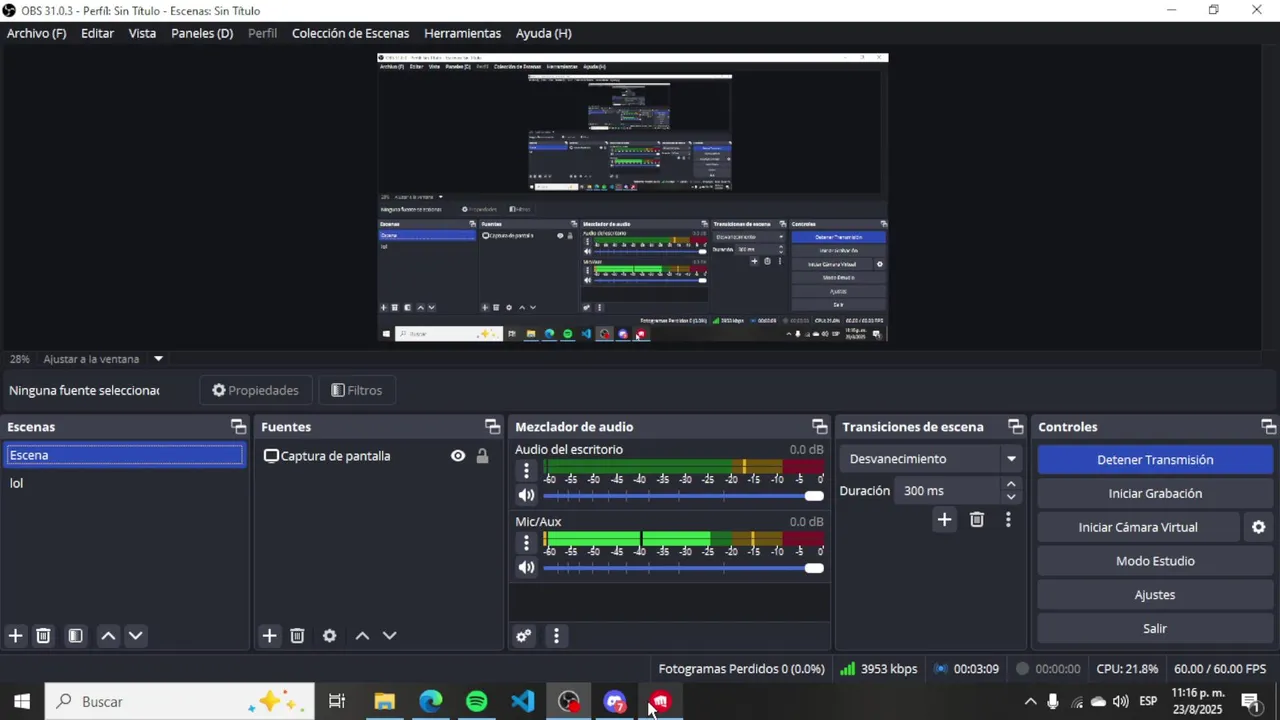Open Editar menu
1280x720 pixels.
[x=97, y=33]
